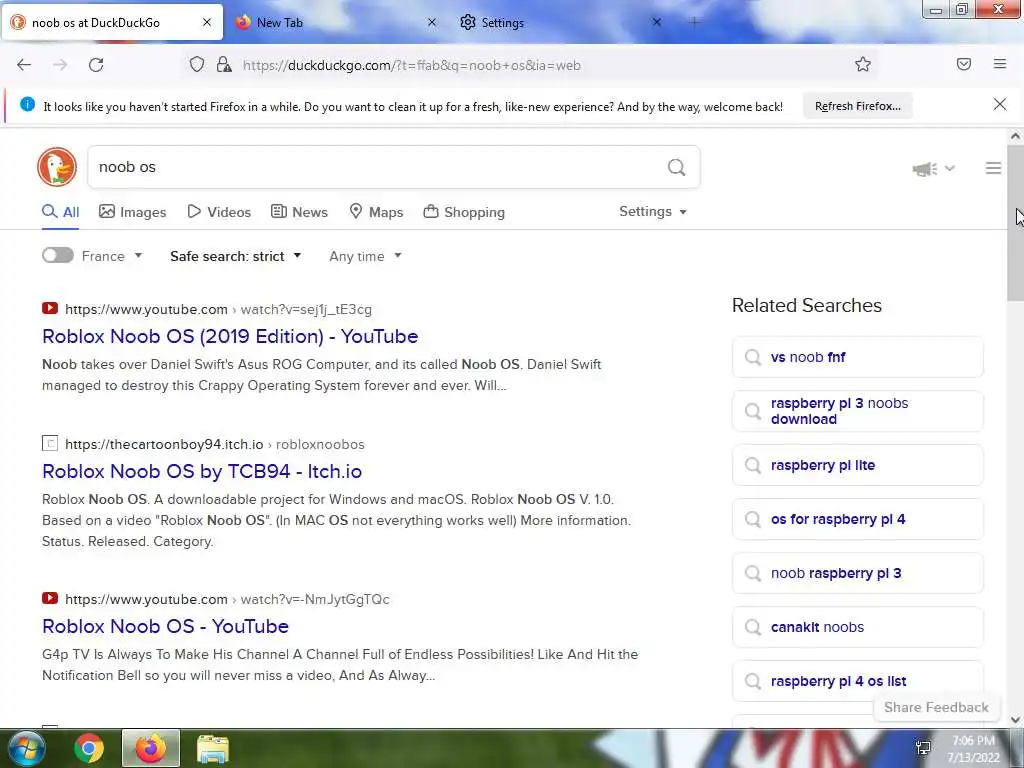Search related term vs noob fnf
The width and height of the screenshot is (1024, 768).
click(x=857, y=357)
